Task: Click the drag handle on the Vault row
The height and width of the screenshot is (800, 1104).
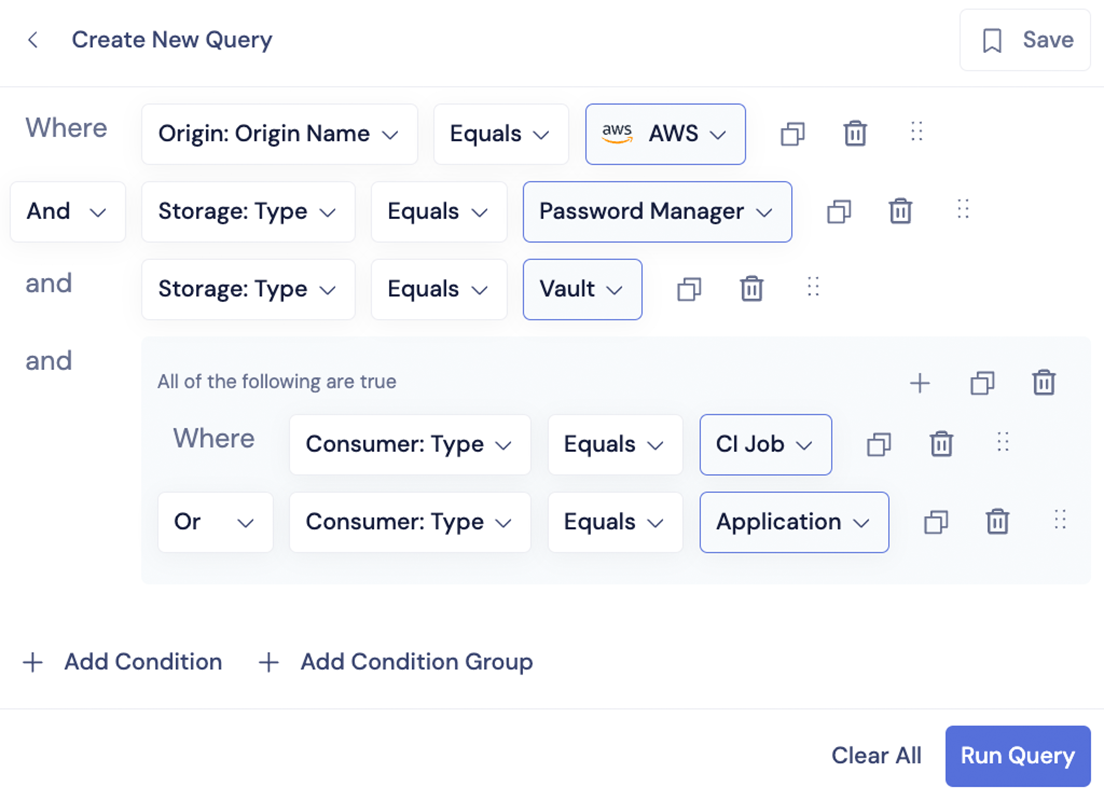Action: (813, 287)
